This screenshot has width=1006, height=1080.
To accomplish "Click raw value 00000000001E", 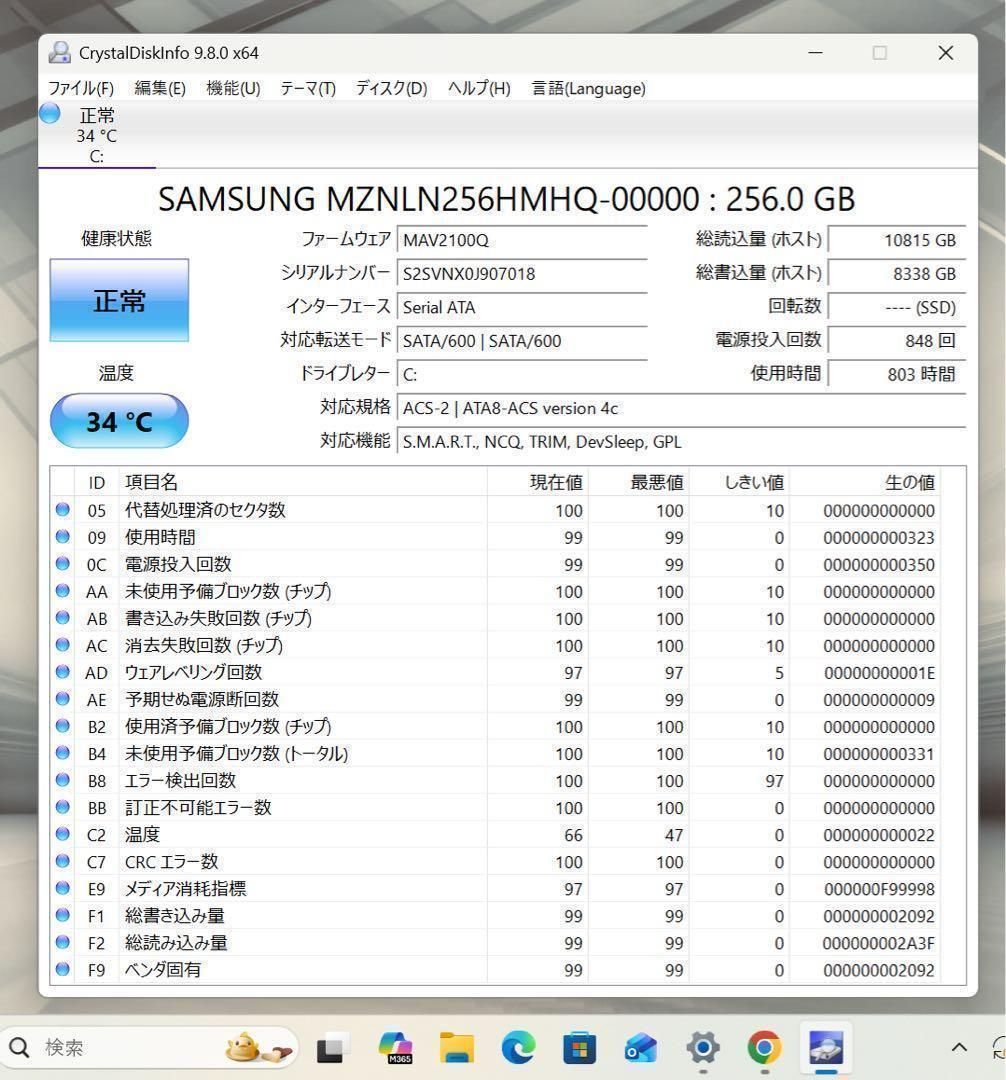I will [879, 673].
